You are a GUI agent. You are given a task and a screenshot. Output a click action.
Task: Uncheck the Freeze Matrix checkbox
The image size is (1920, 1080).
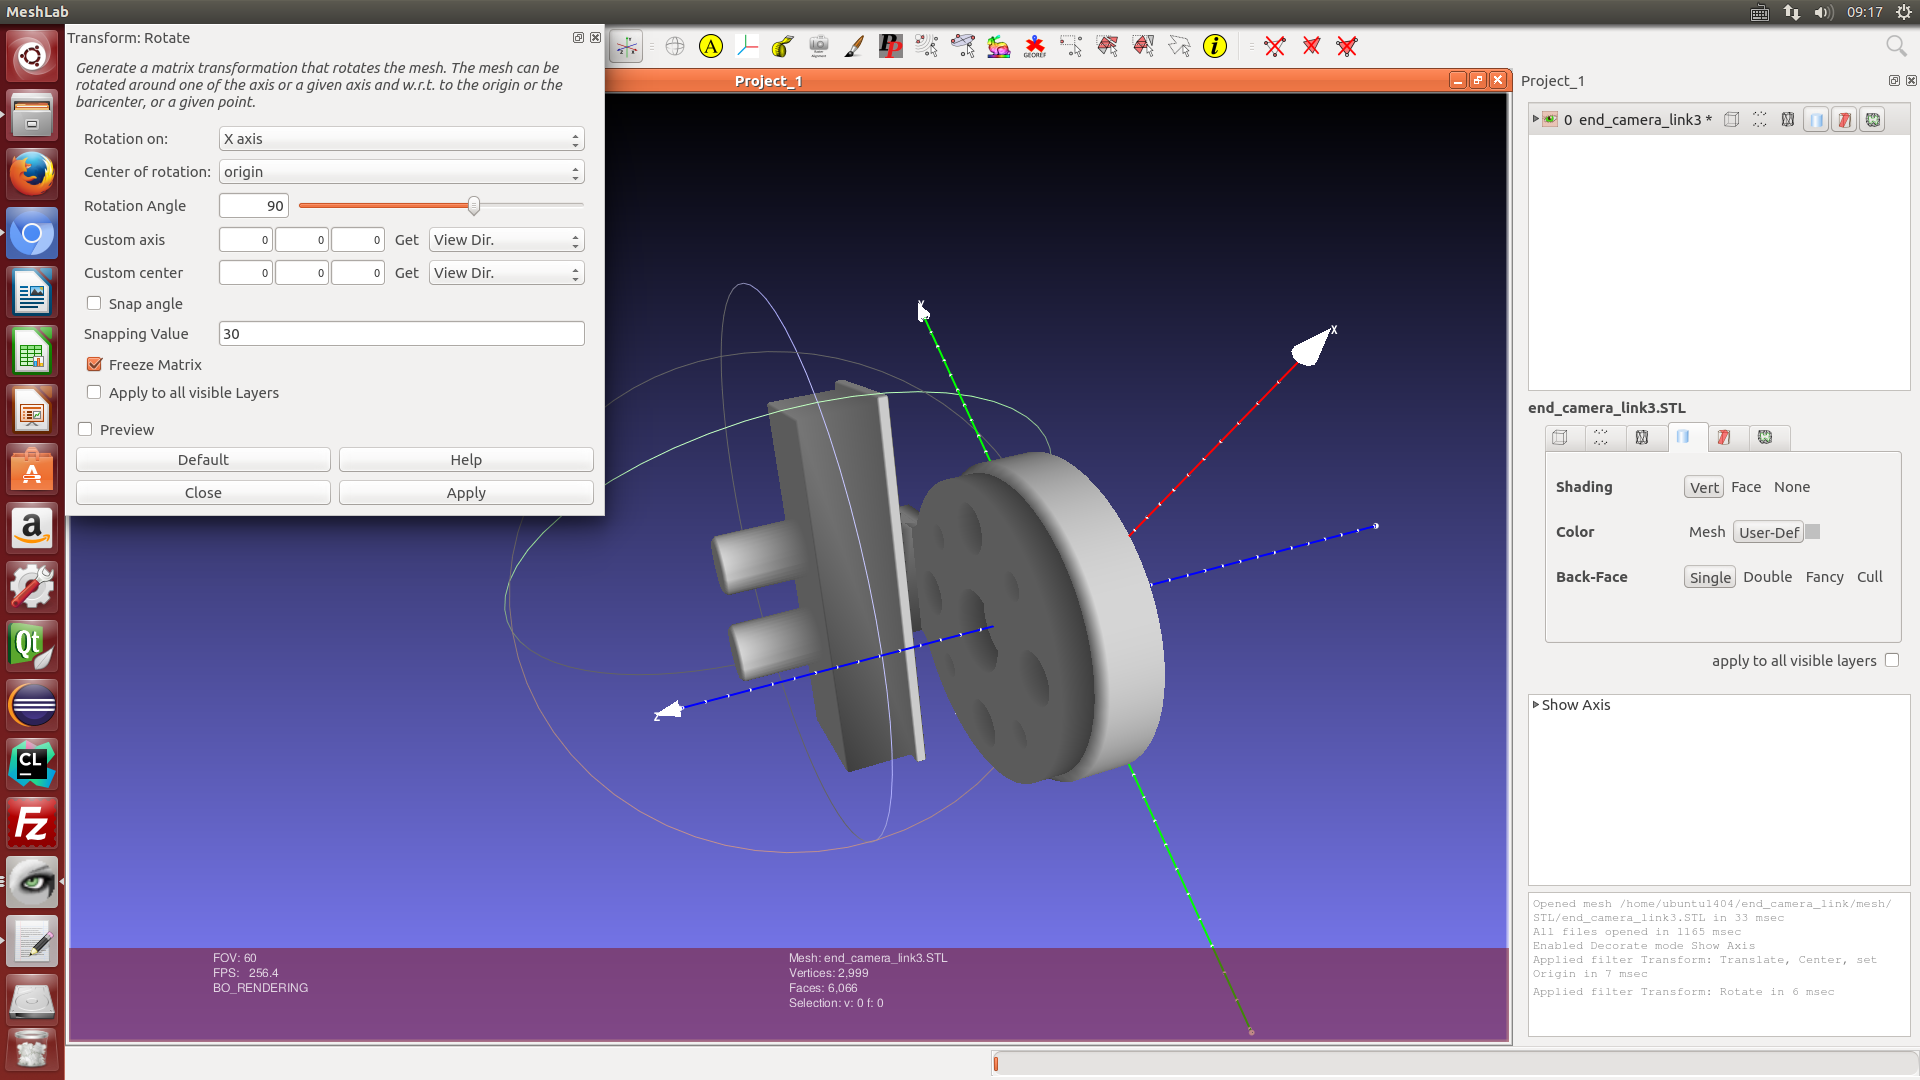(94, 364)
